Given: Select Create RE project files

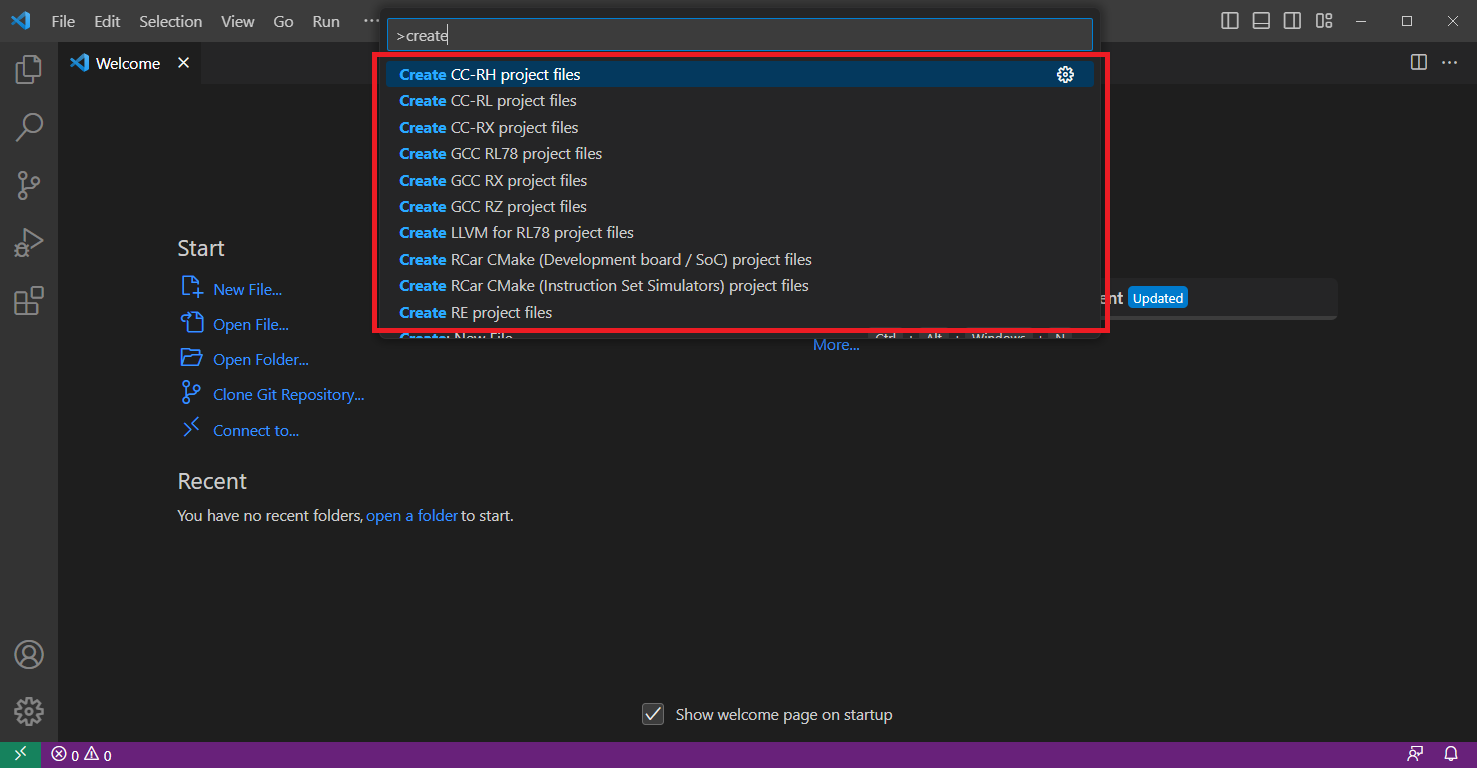Looking at the screenshot, I should click(739, 313).
